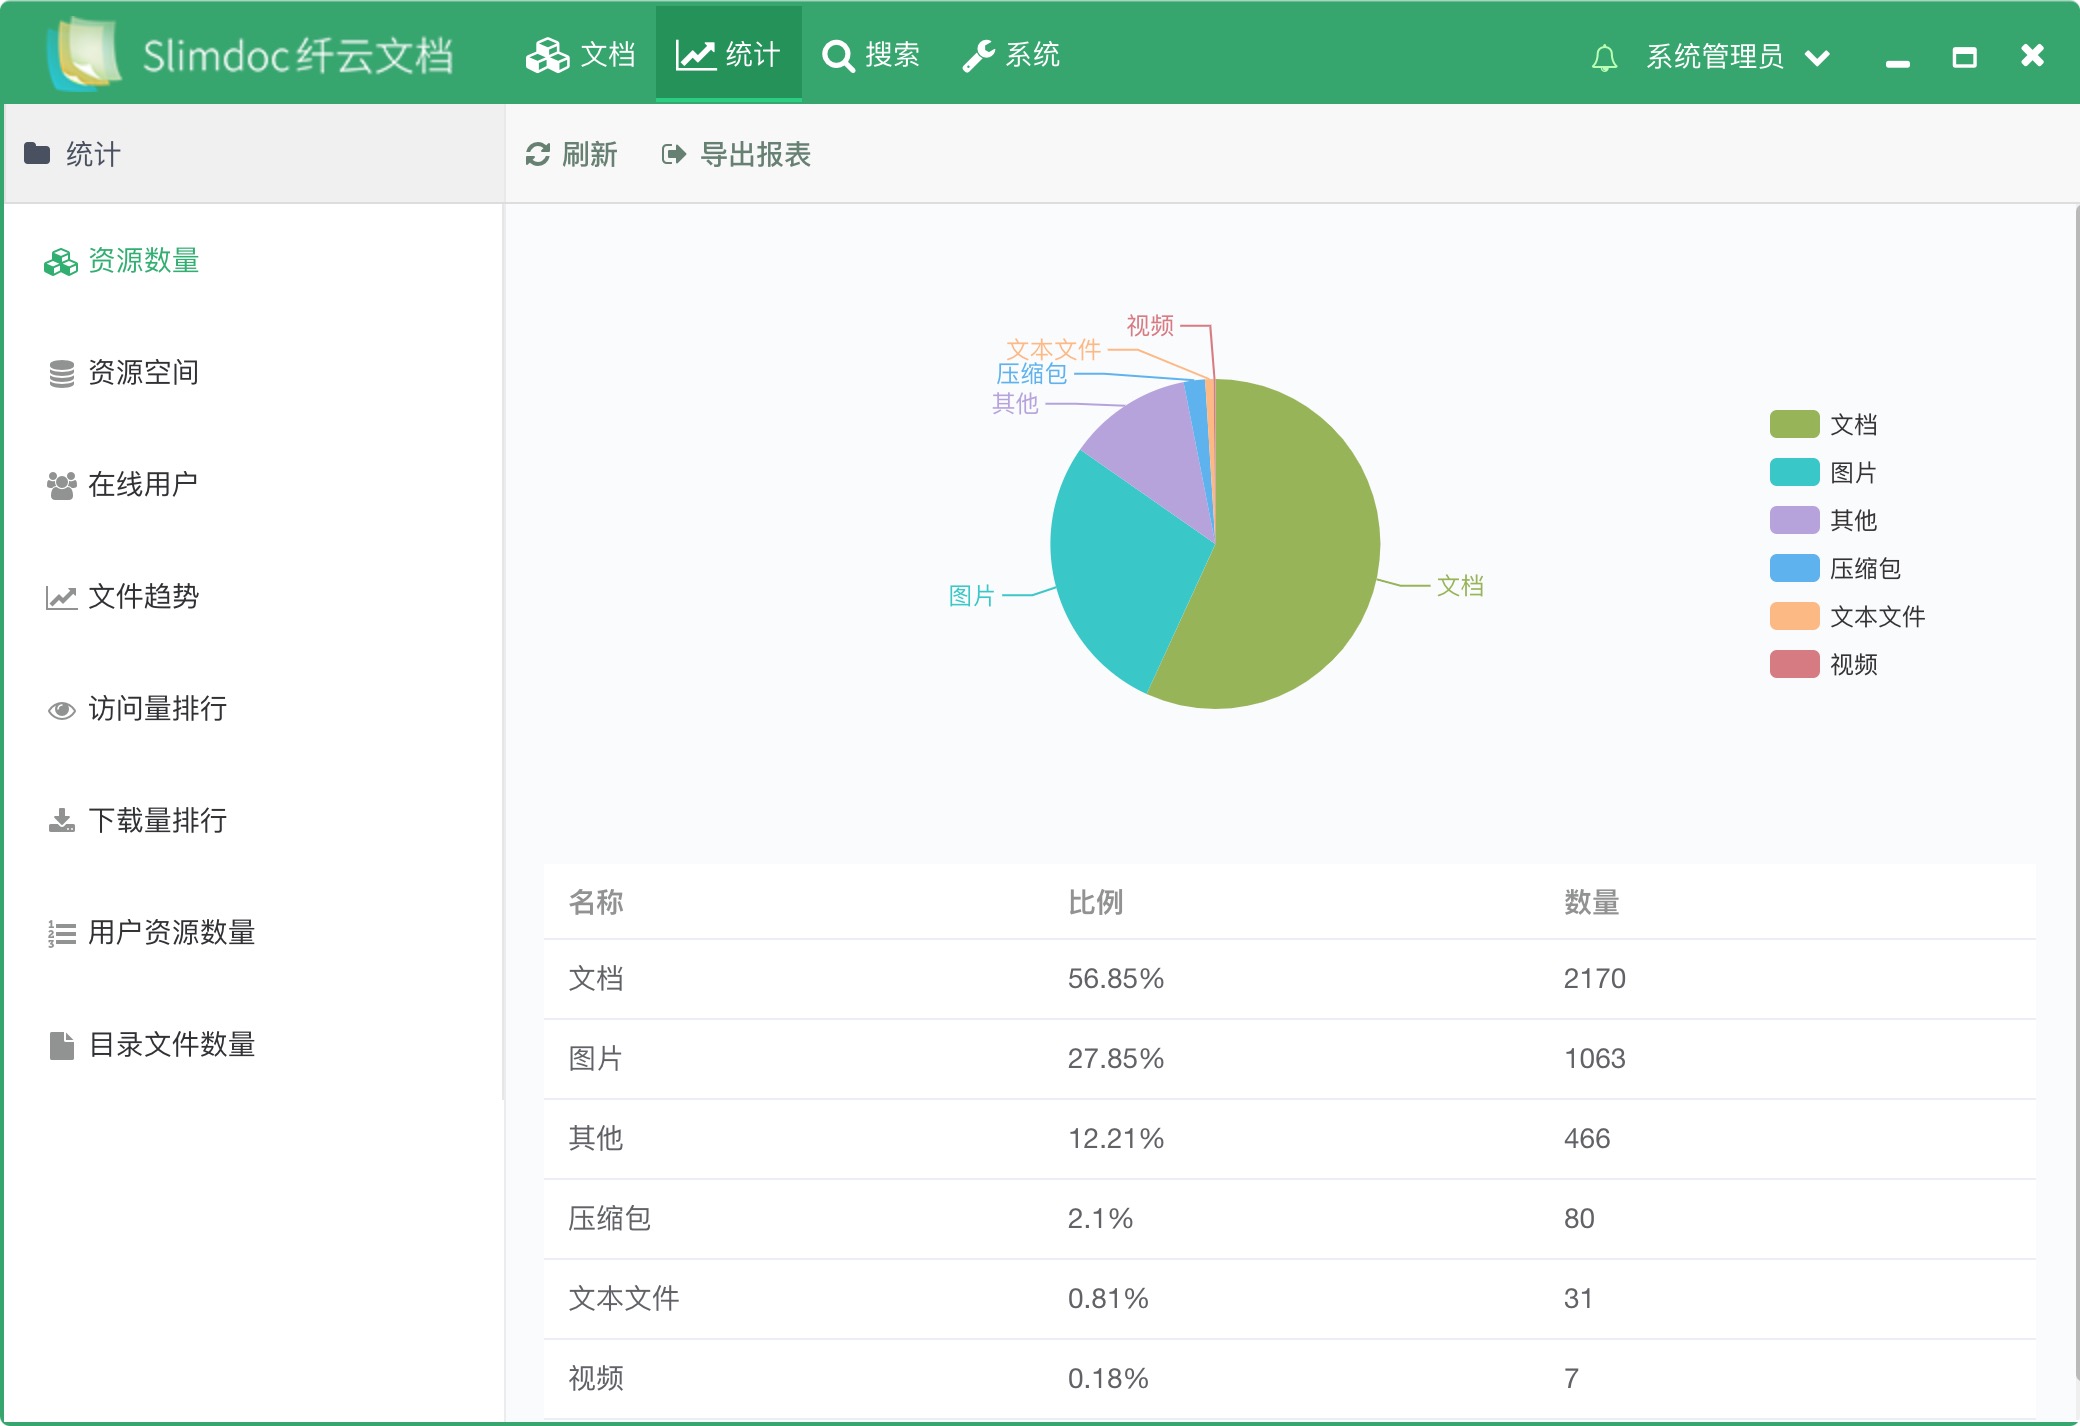This screenshot has height=1426, width=2080.
Task: Click the 压缩包 label beside the pie chart
Action: point(1032,374)
